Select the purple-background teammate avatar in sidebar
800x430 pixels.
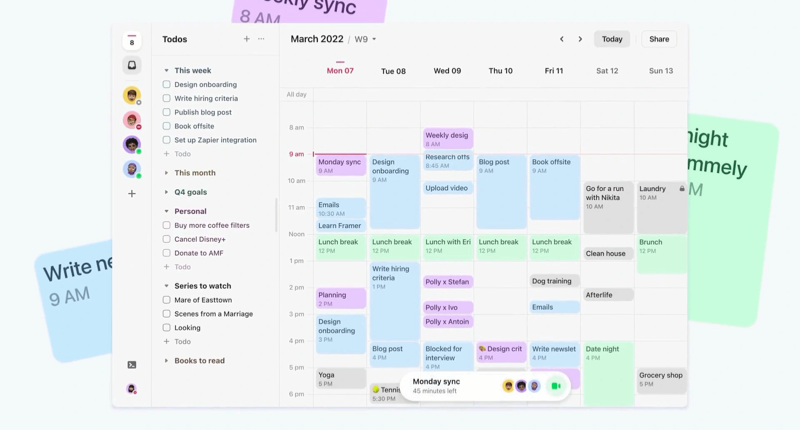click(x=132, y=144)
